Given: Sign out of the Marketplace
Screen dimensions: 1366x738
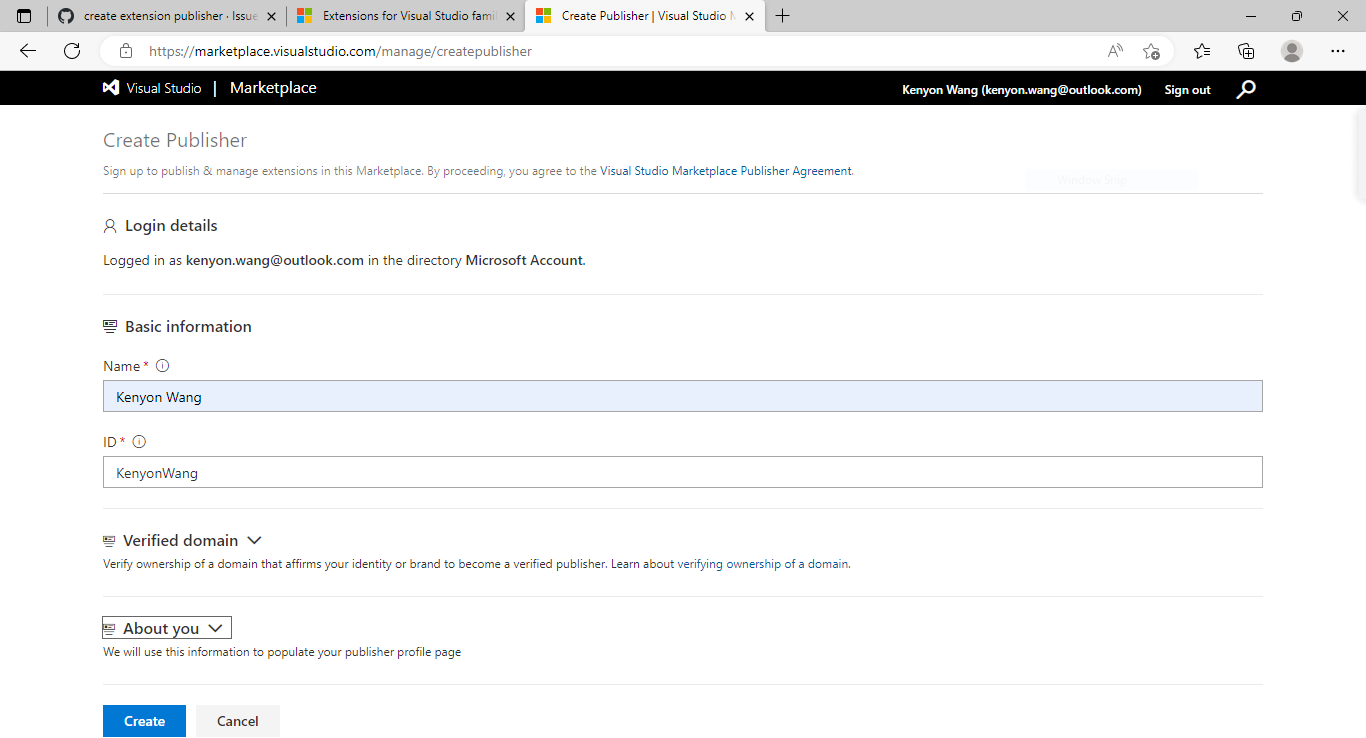Looking at the screenshot, I should (1187, 89).
